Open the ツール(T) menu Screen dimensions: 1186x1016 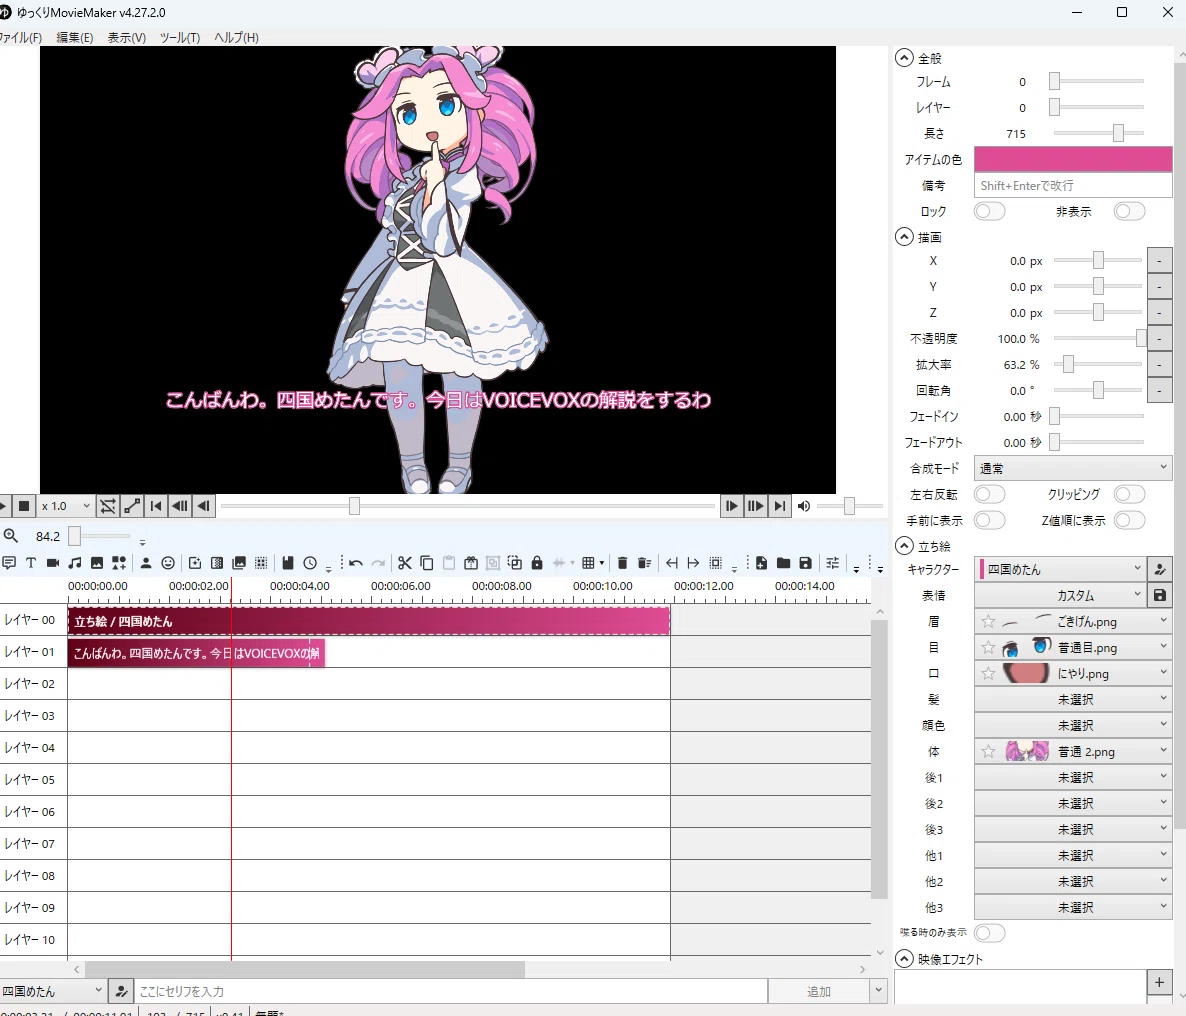180,37
